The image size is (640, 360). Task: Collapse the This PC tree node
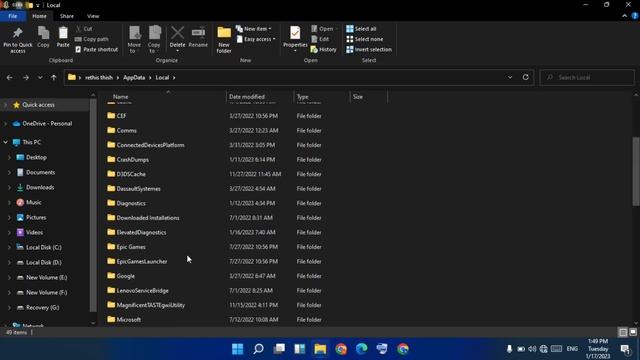tap(6, 142)
